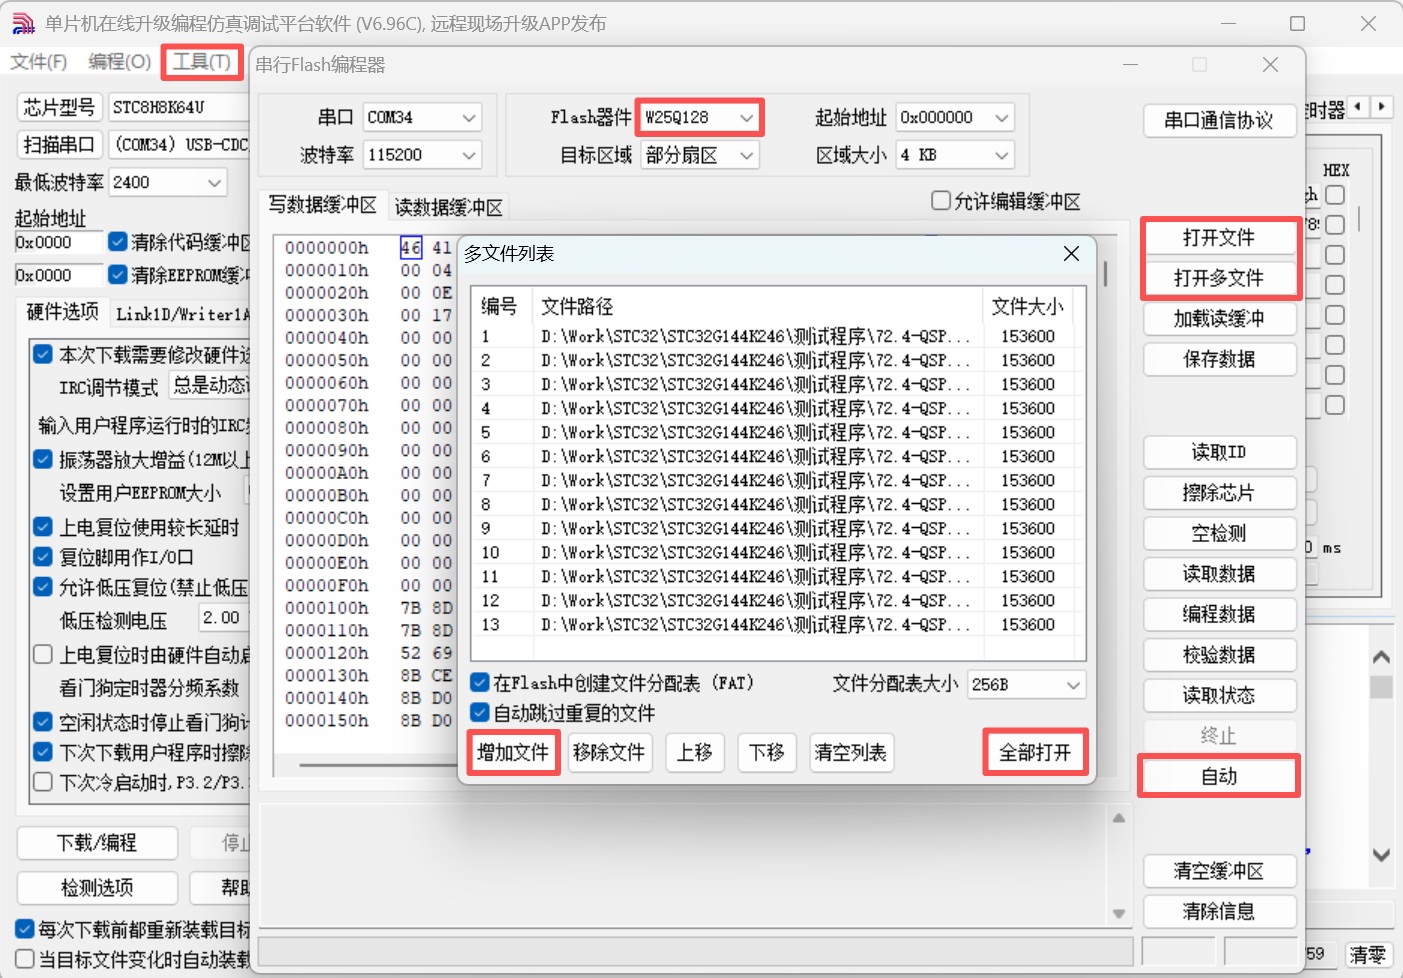This screenshot has height=978, width=1403.
Task: Open the 文件(F) menu
Action: (x=39, y=62)
